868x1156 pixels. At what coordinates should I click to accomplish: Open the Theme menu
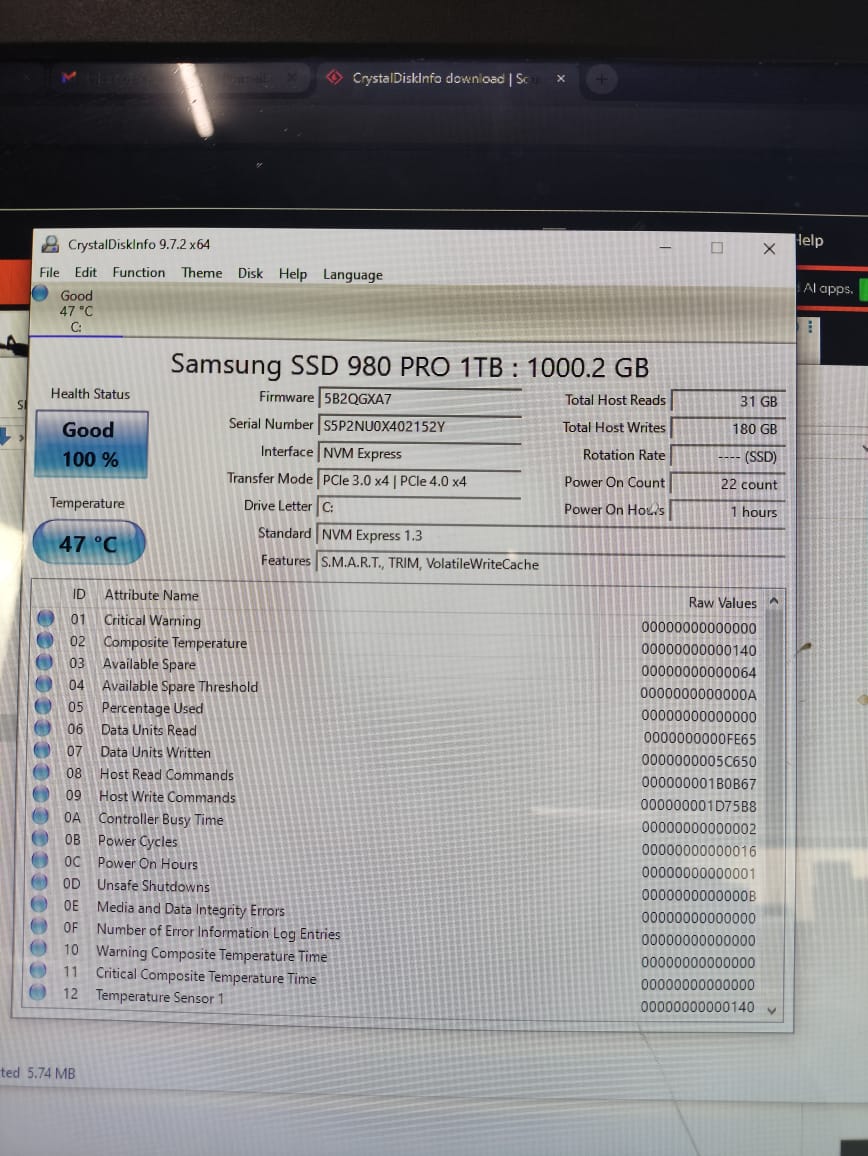[x=201, y=272]
